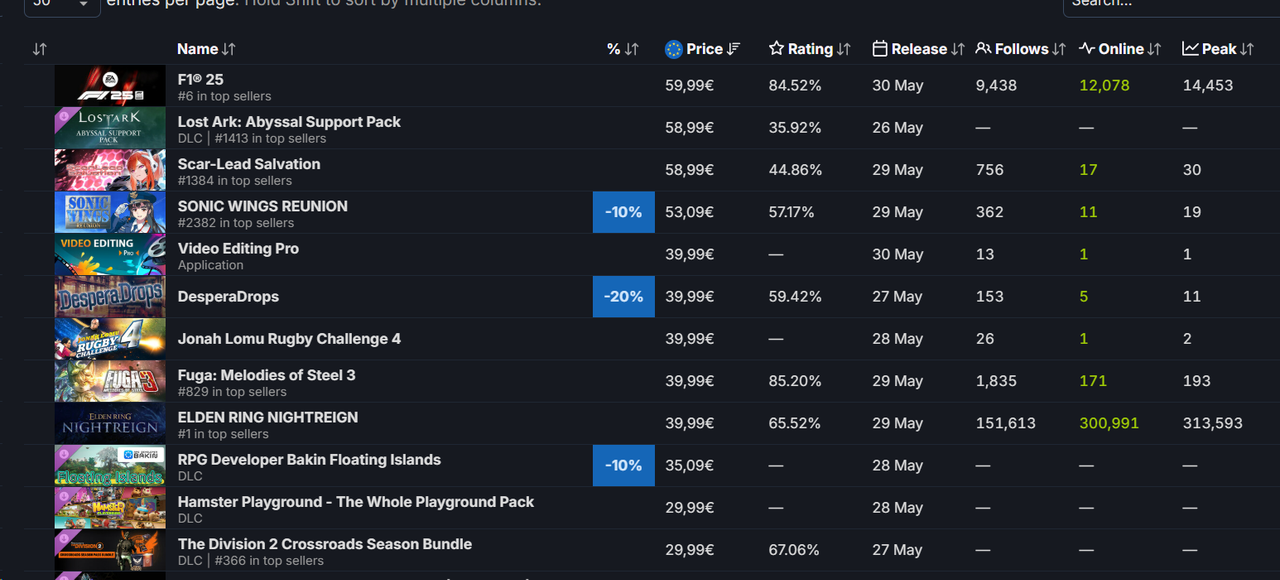
Task: Sort table by Price column
Action: 703,49
